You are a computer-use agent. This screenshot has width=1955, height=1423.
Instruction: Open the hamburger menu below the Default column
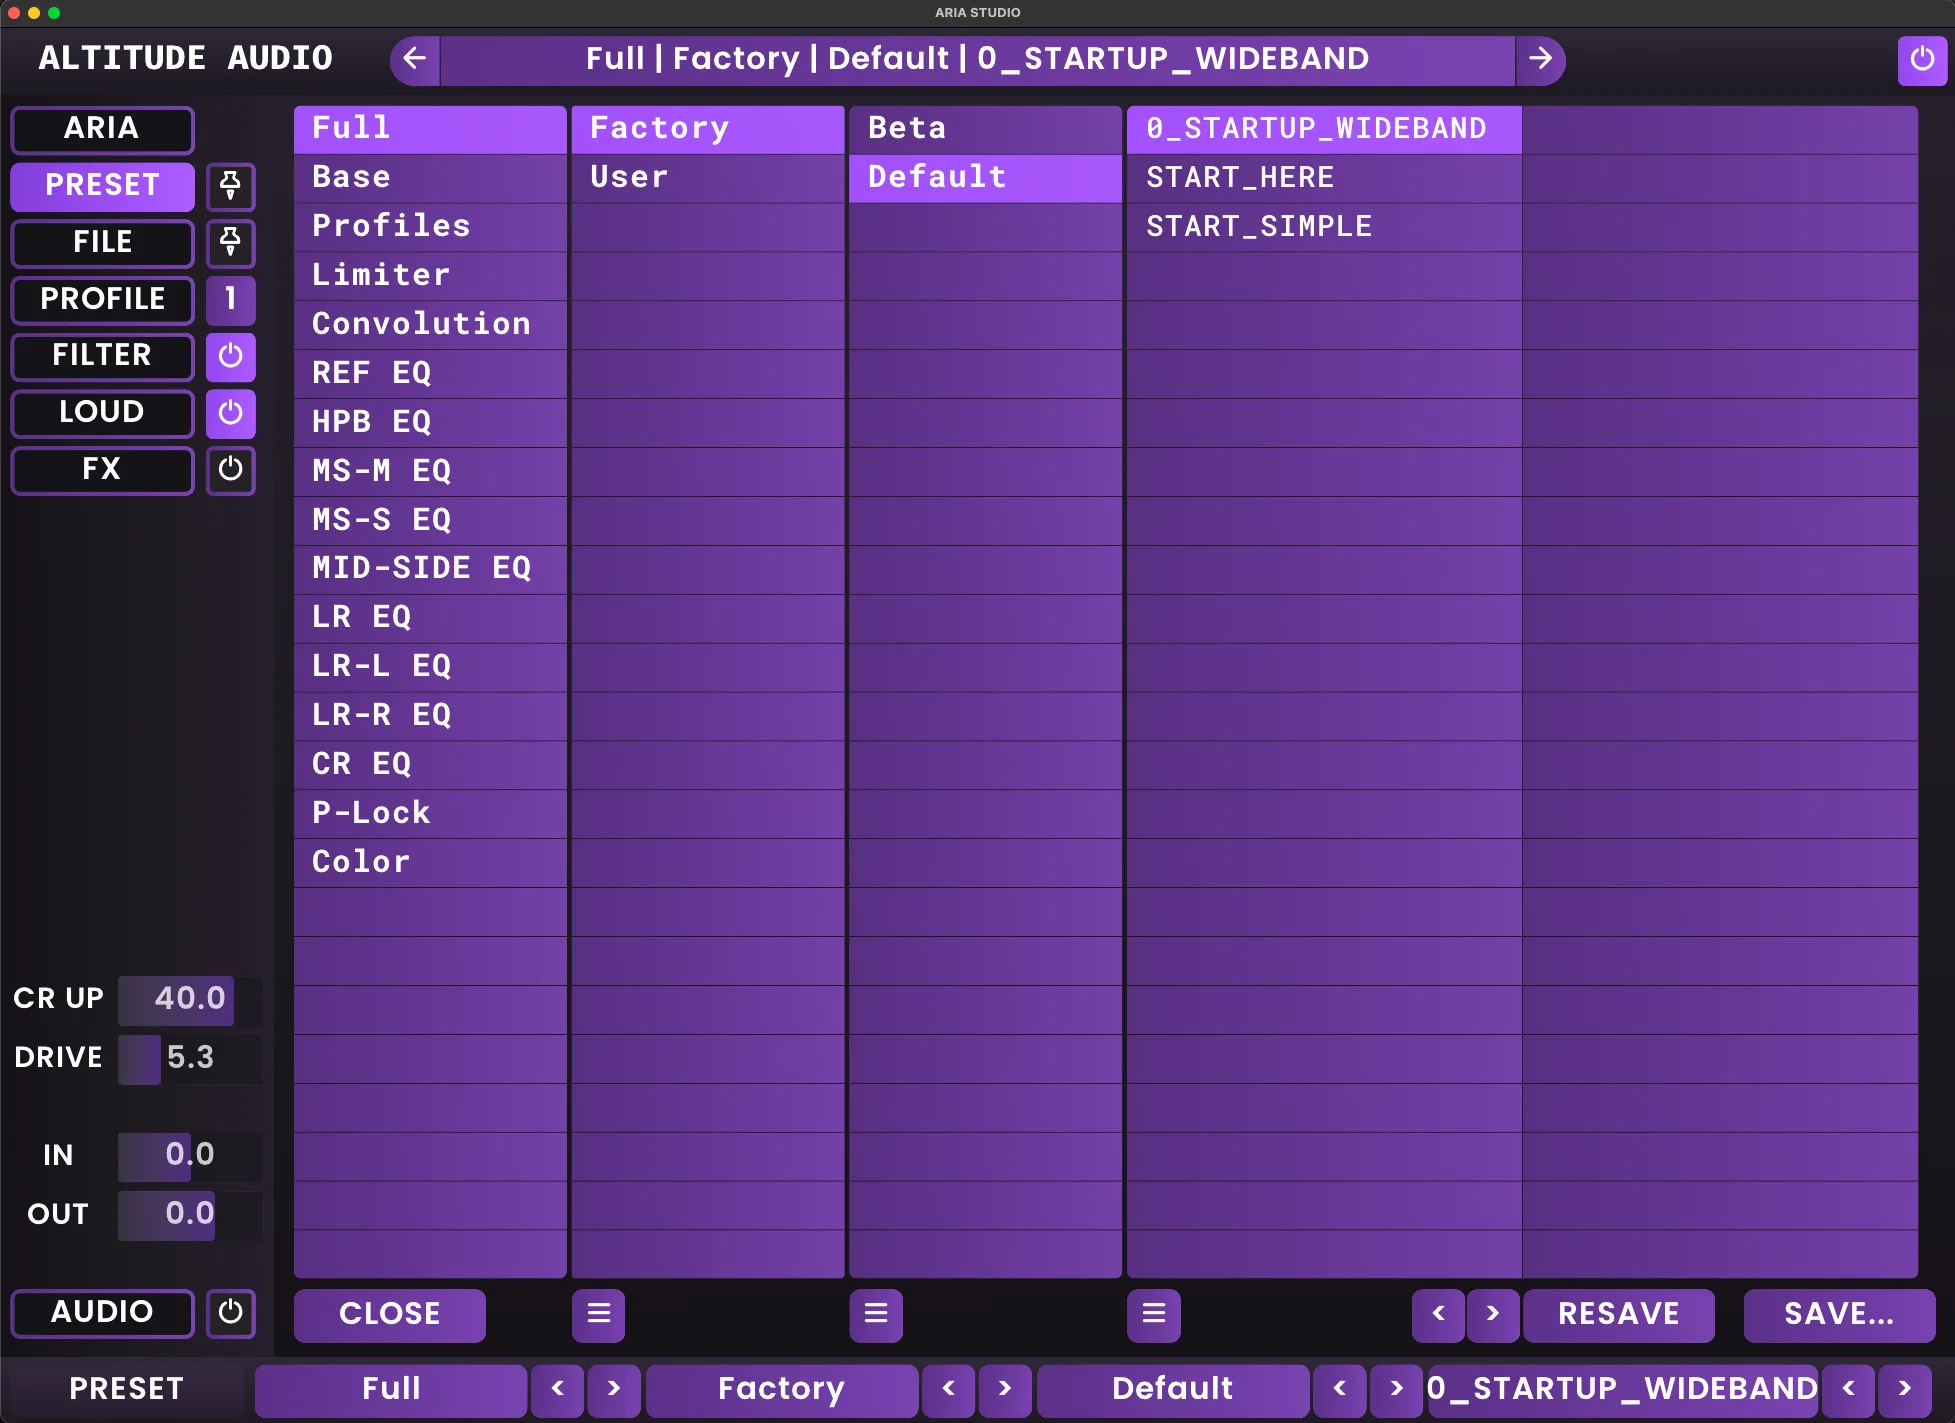[x=1153, y=1315]
